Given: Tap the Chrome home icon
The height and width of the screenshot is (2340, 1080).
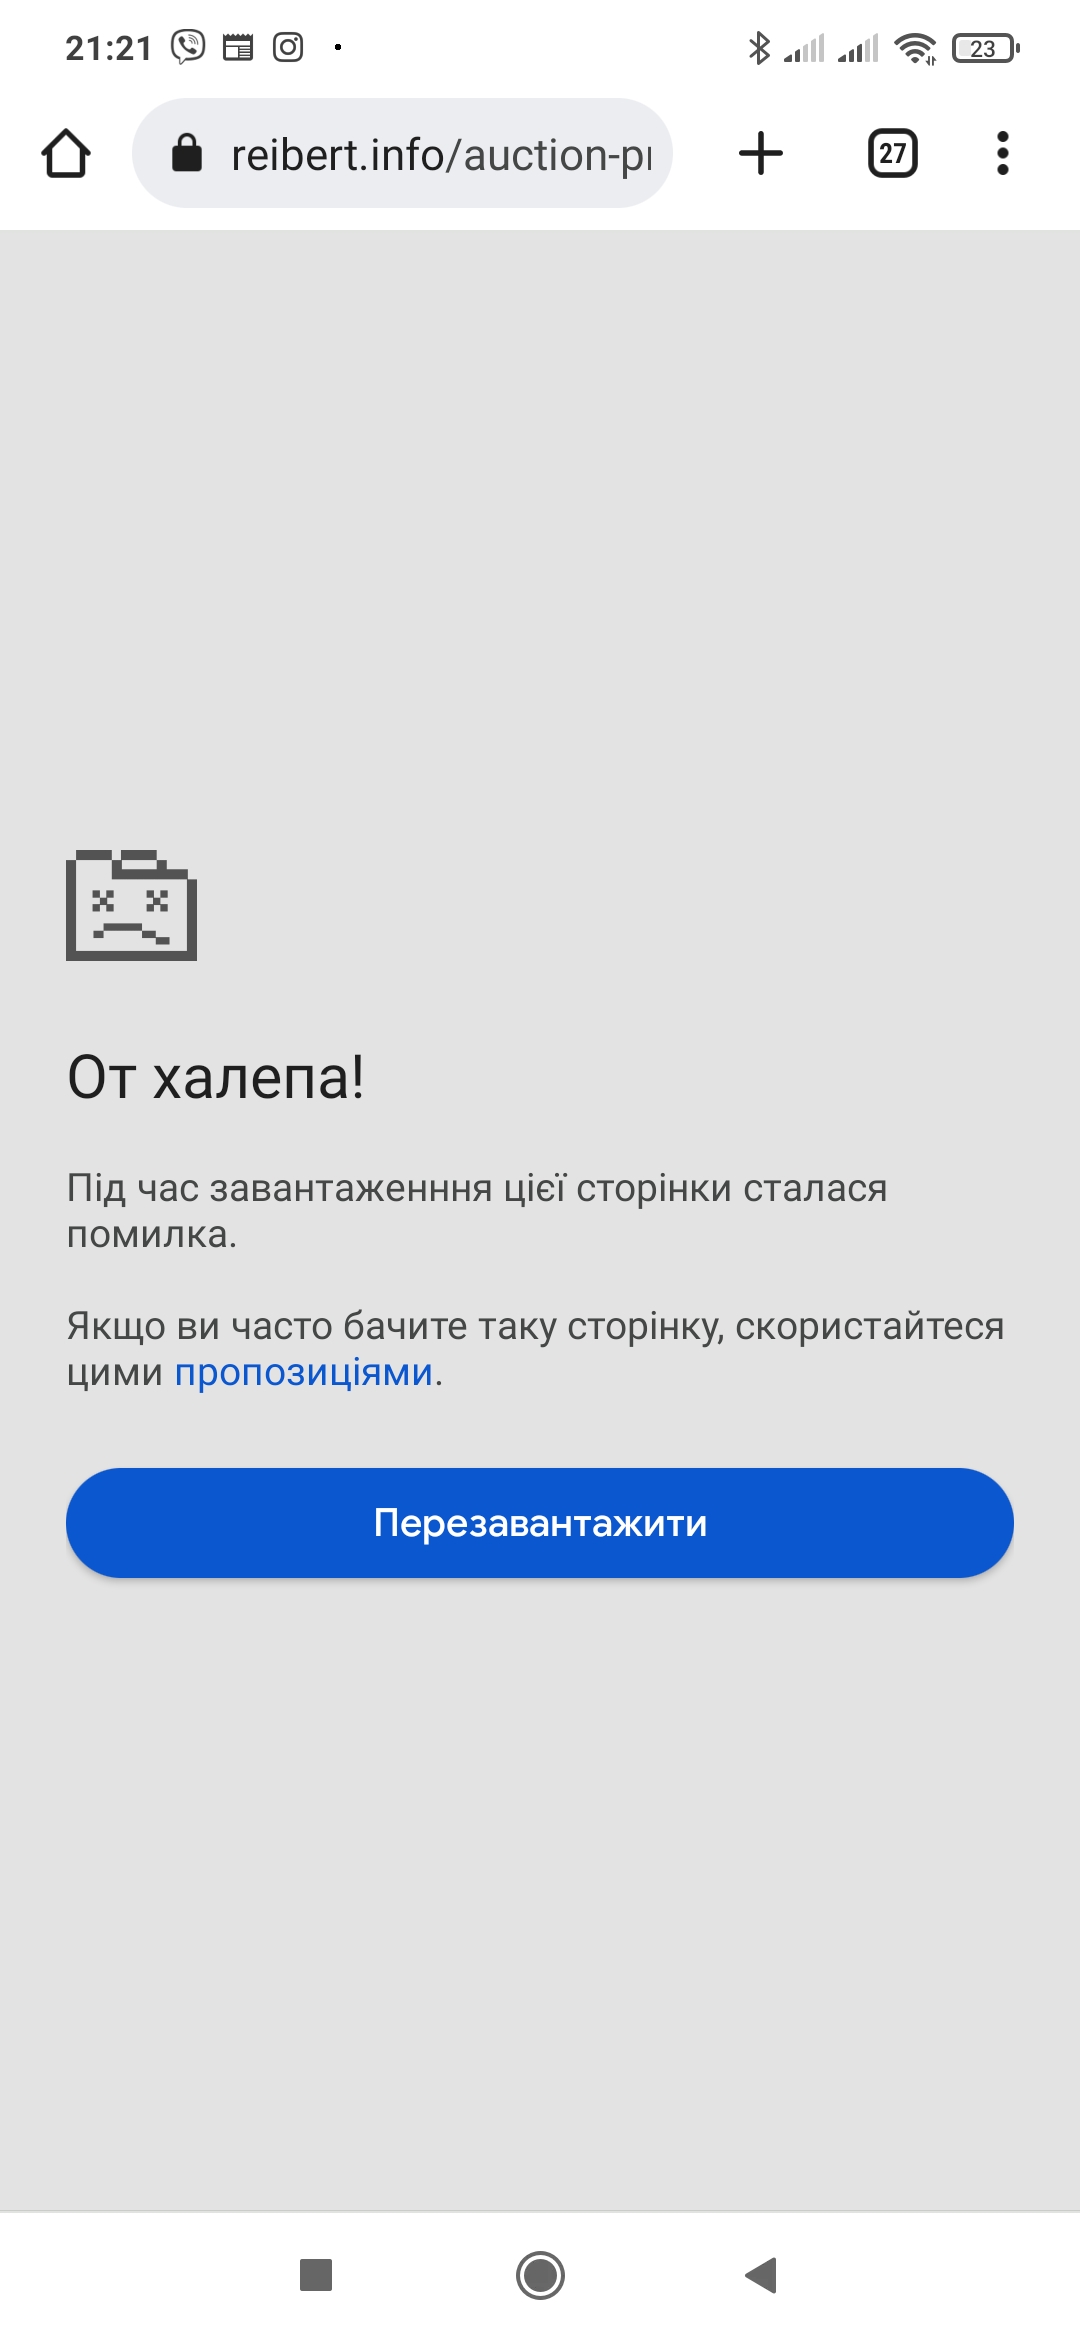Looking at the screenshot, I should point(66,153).
